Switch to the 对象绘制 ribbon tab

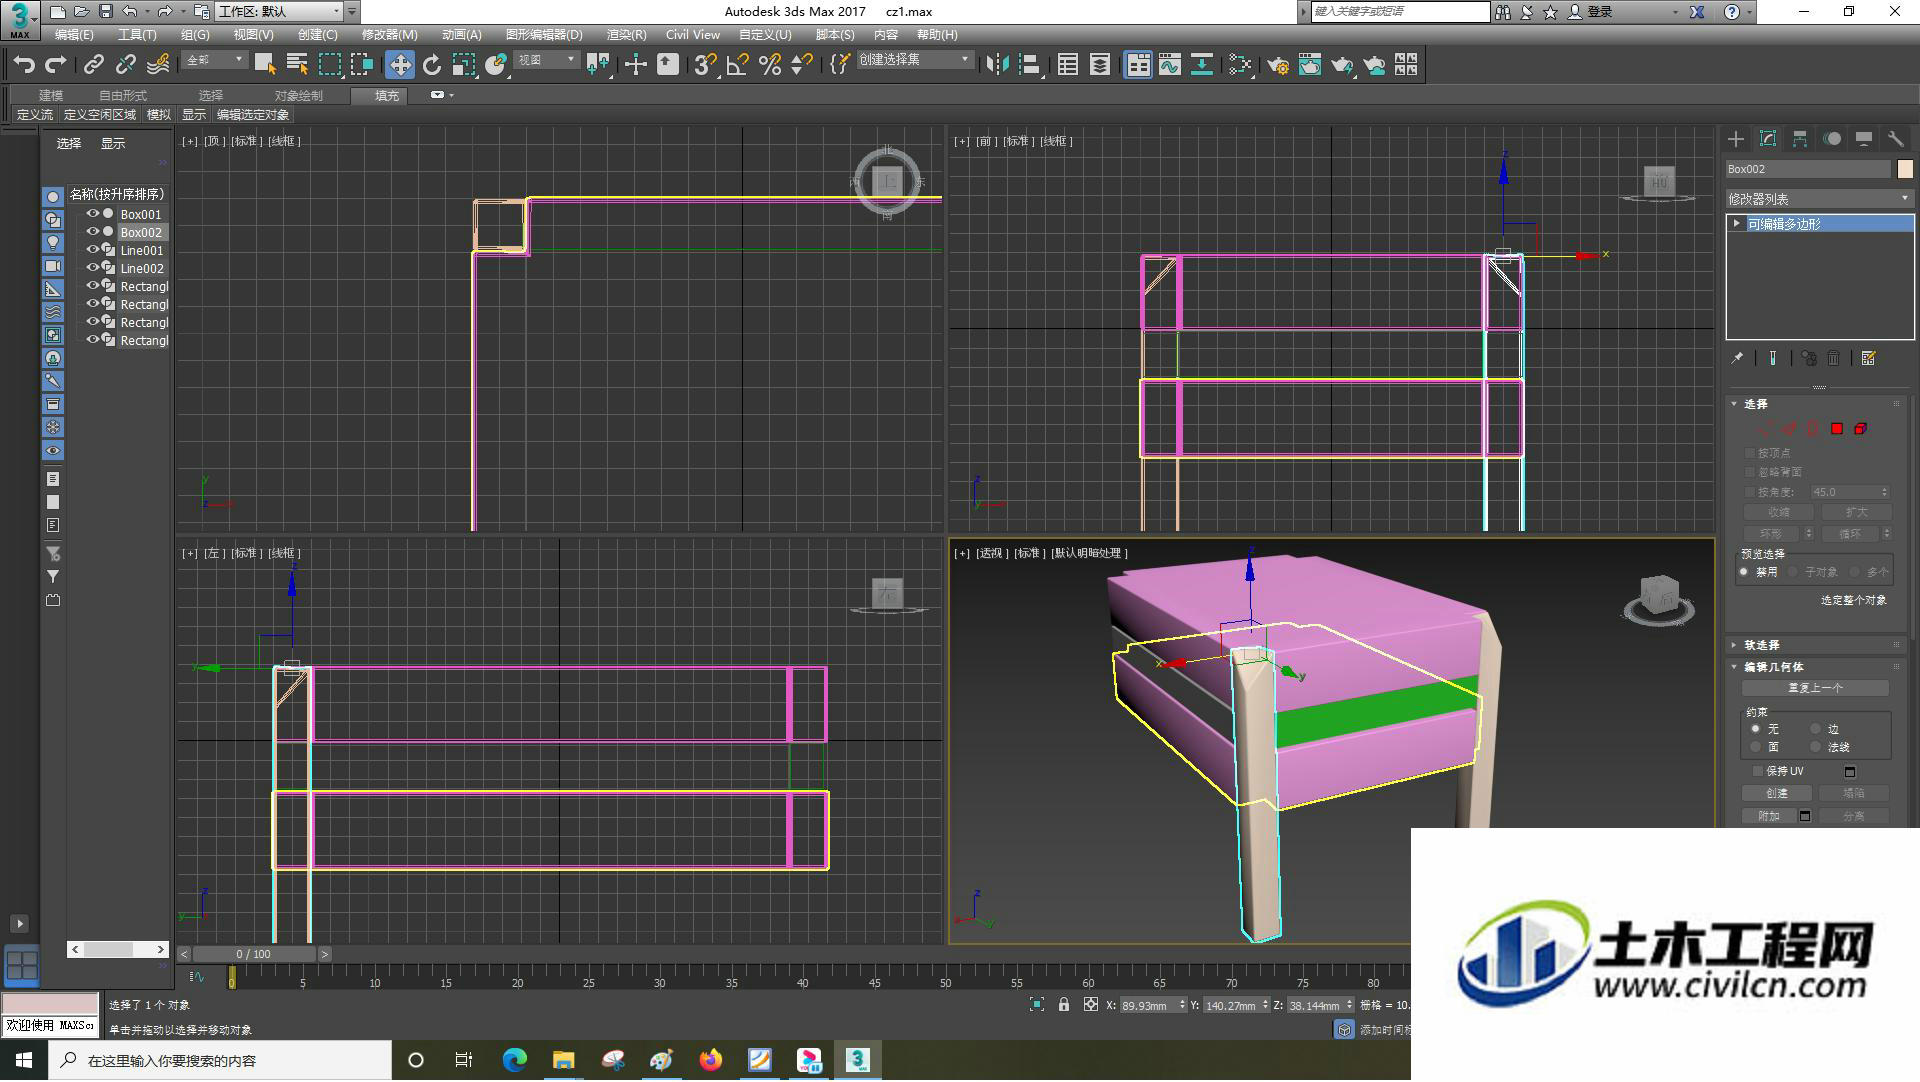pos(298,96)
